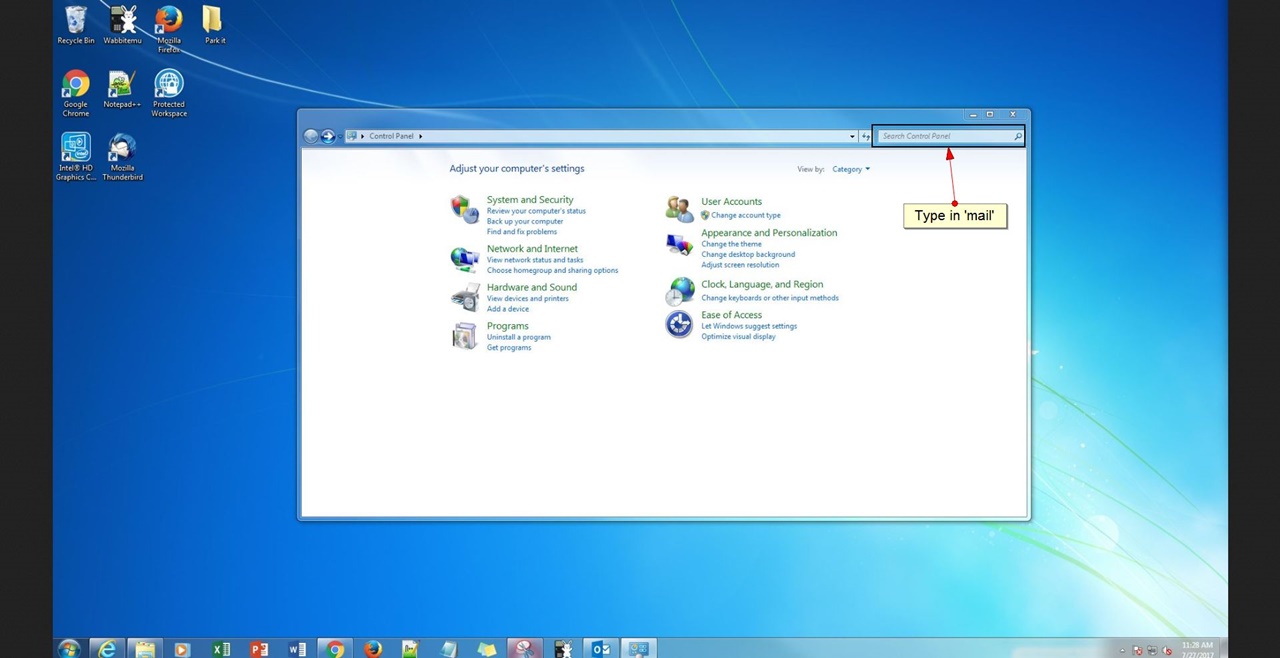Open the Programs category heading
1280x658 pixels.
tap(508, 326)
